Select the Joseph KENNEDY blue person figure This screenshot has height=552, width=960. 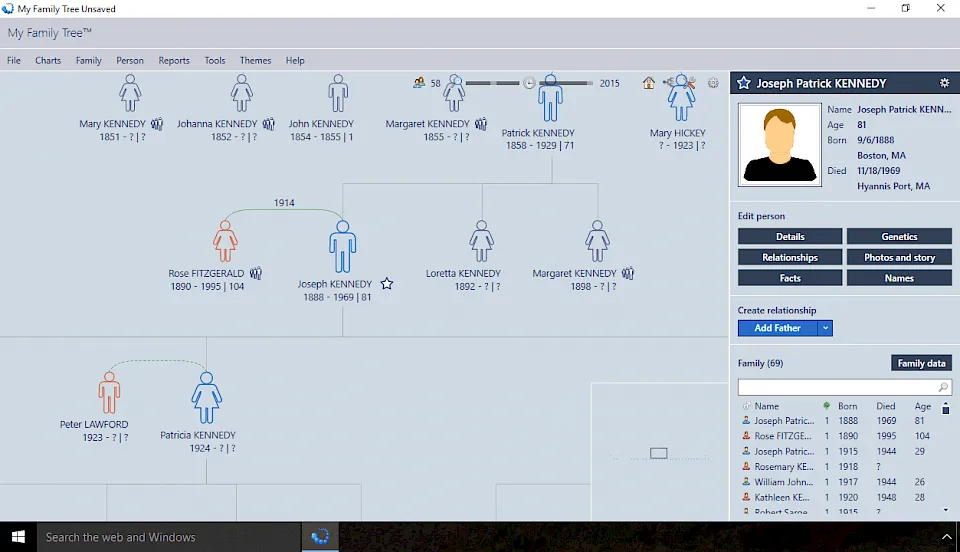point(342,247)
